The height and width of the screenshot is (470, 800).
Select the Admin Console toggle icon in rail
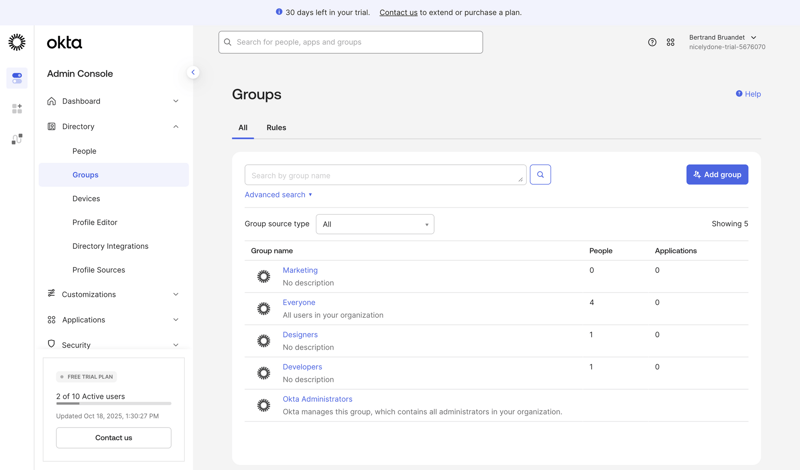point(17,78)
